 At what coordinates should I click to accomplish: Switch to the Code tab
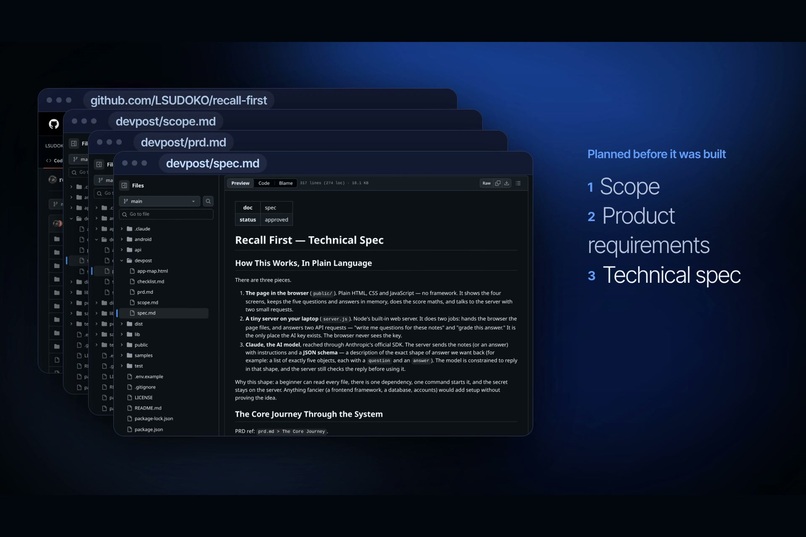(x=264, y=183)
